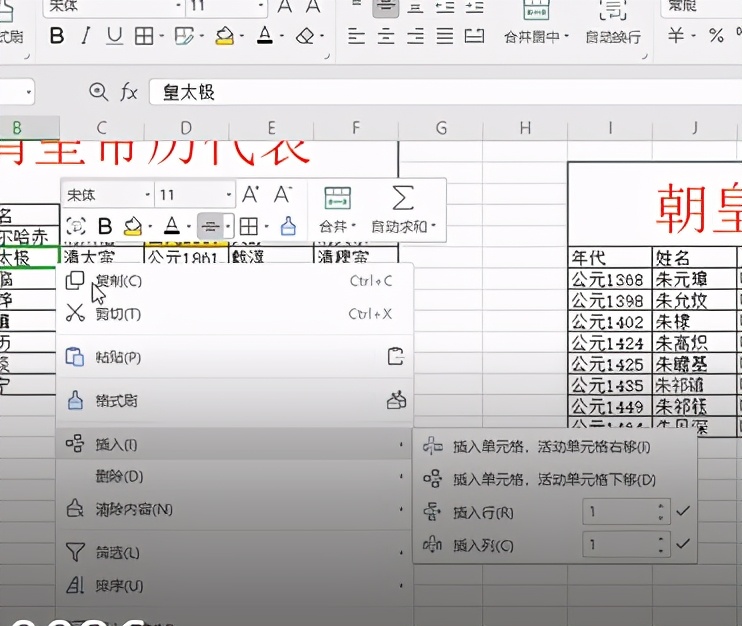Decrement insert column count stepper
This screenshot has width=742, height=626.
[661, 551]
